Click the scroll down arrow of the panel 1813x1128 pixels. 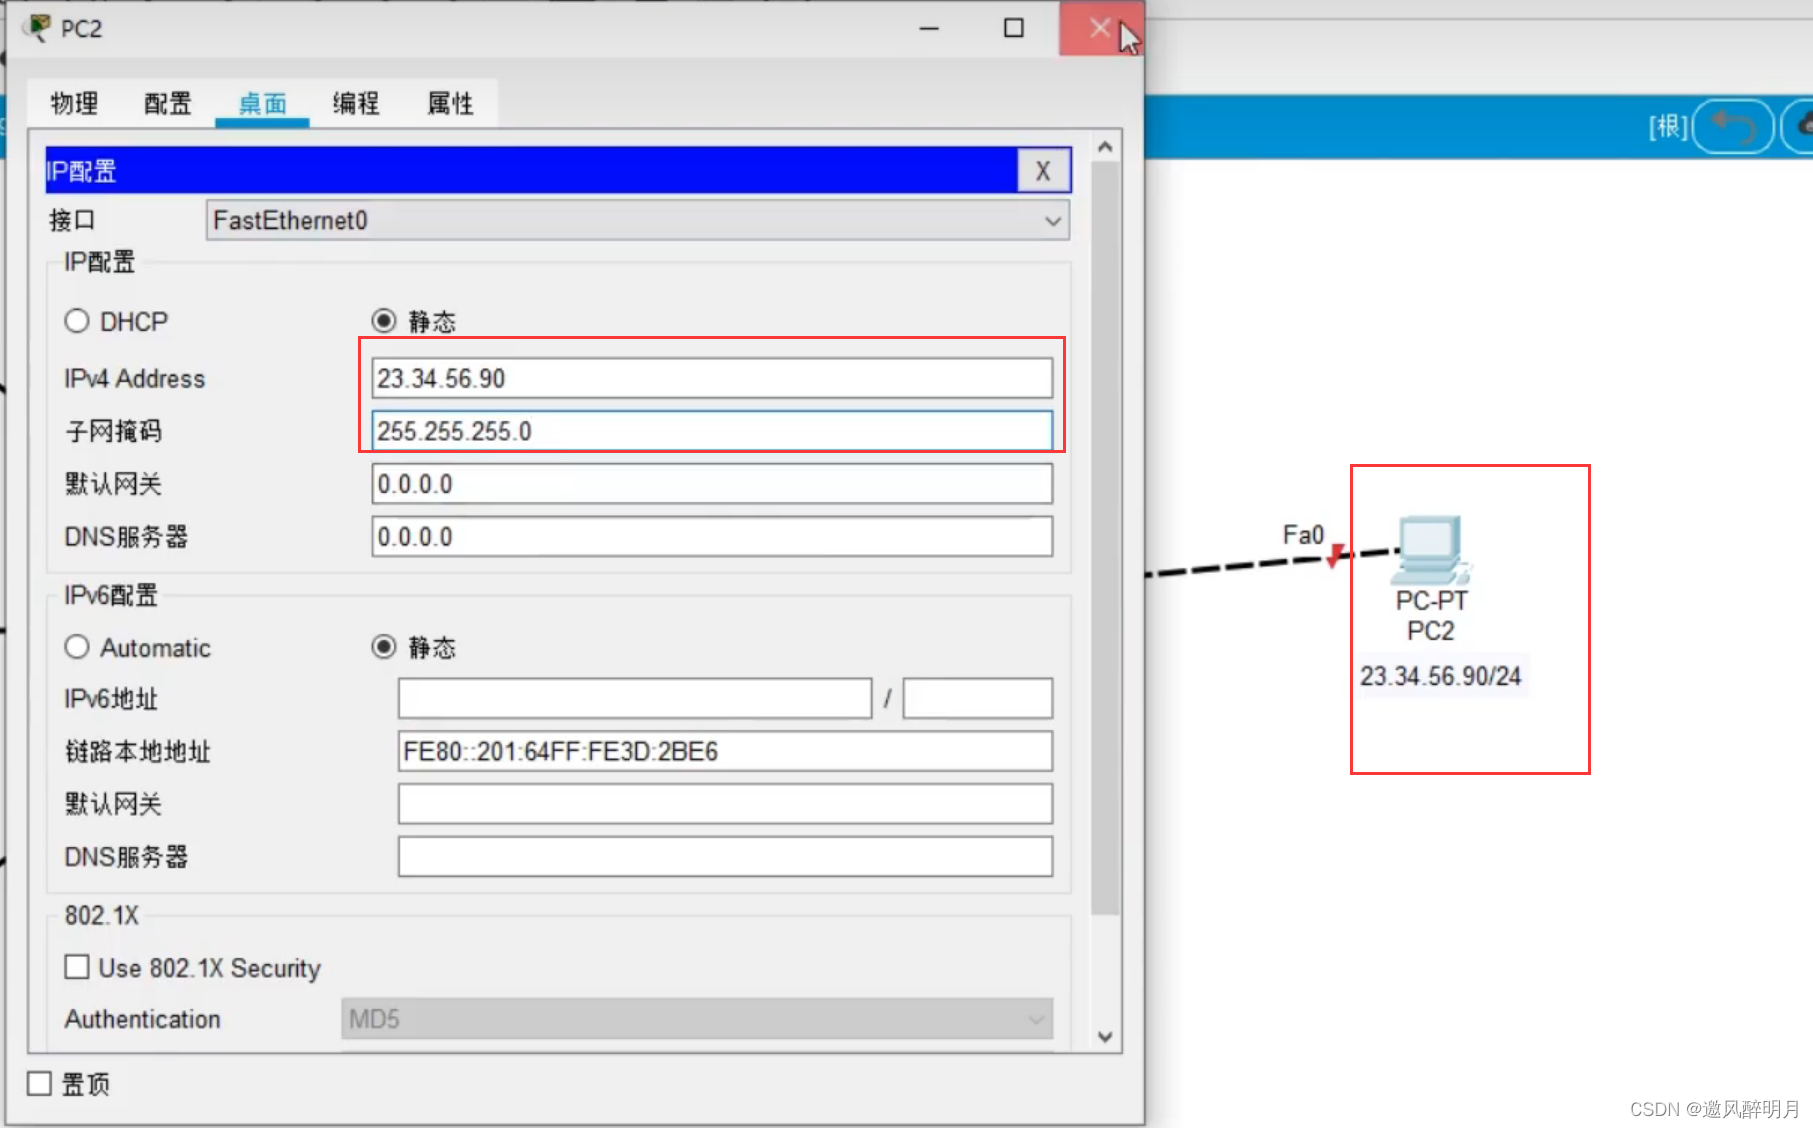point(1105,1037)
